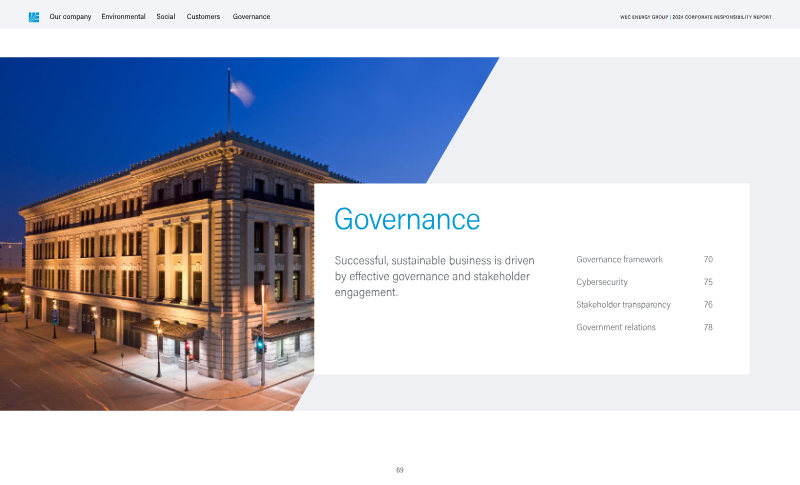800x485 pixels.
Task: Click the Corporate Responsibility Report header text
Action: [695, 17]
